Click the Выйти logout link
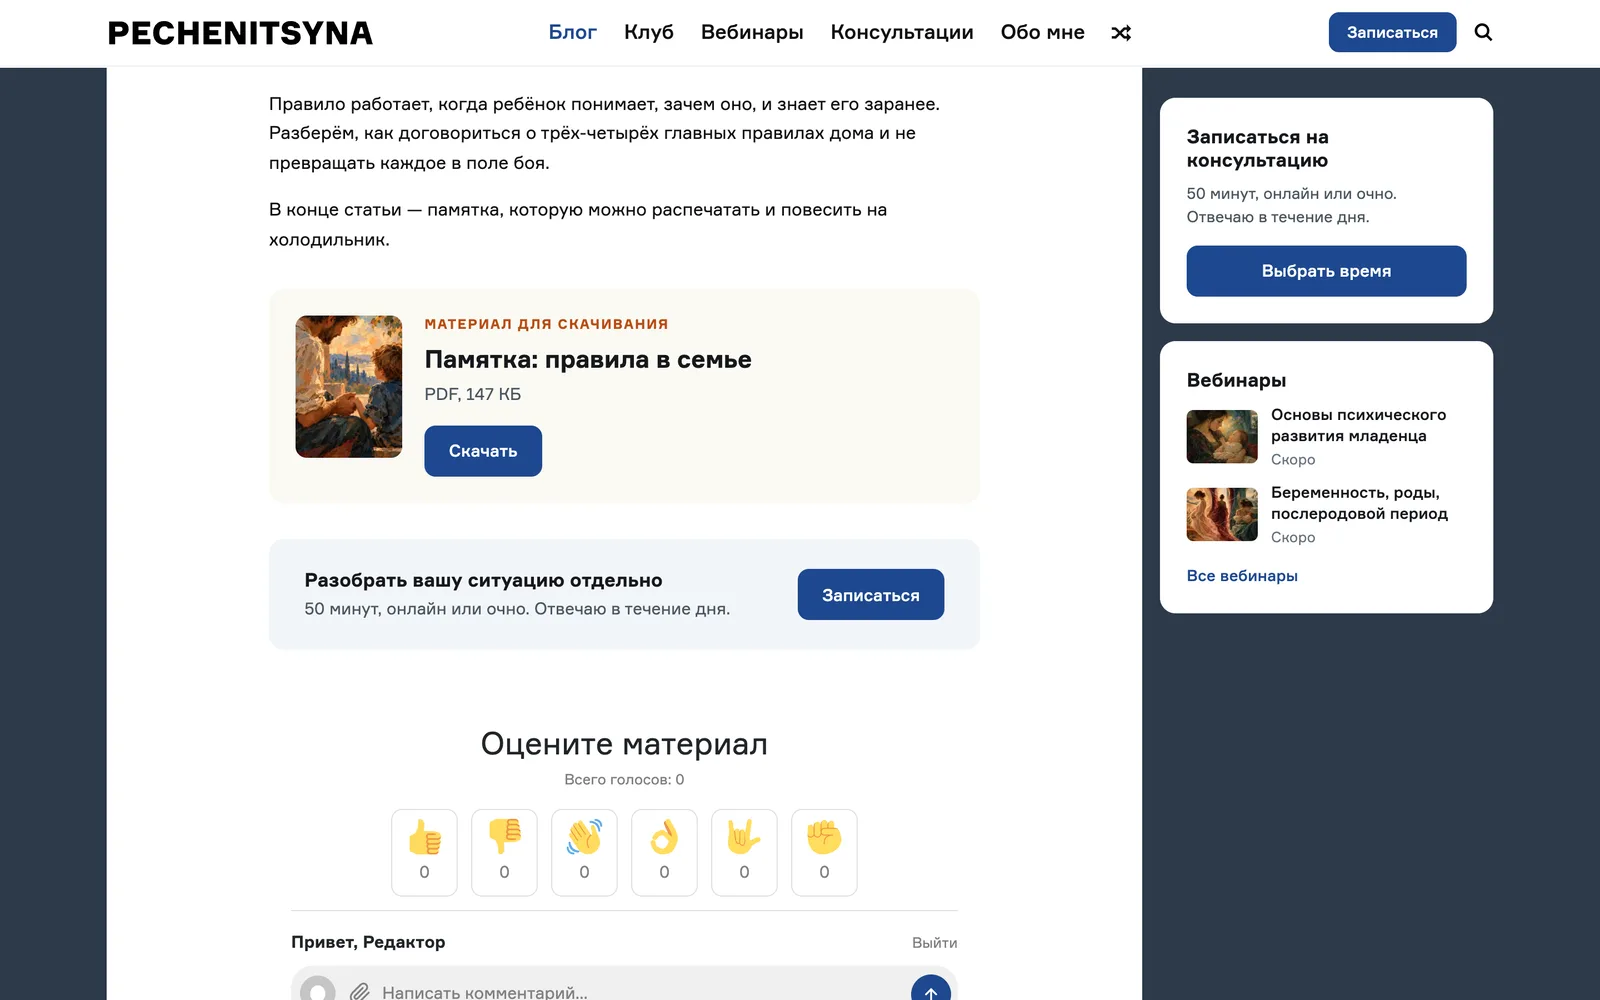Viewport: 1600px width, 1000px height. tap(935, 943)
